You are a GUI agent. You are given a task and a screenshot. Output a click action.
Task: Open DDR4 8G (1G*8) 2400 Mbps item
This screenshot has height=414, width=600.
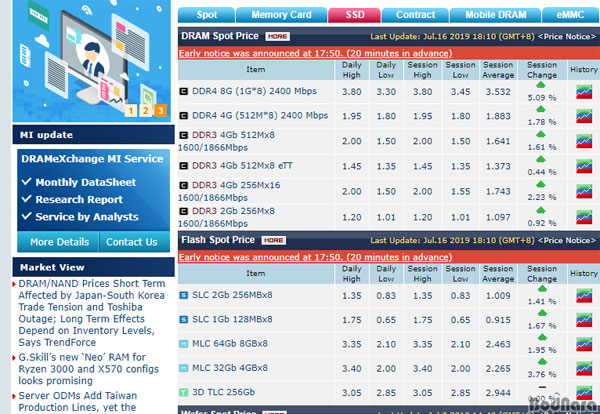tap(254, 91)
